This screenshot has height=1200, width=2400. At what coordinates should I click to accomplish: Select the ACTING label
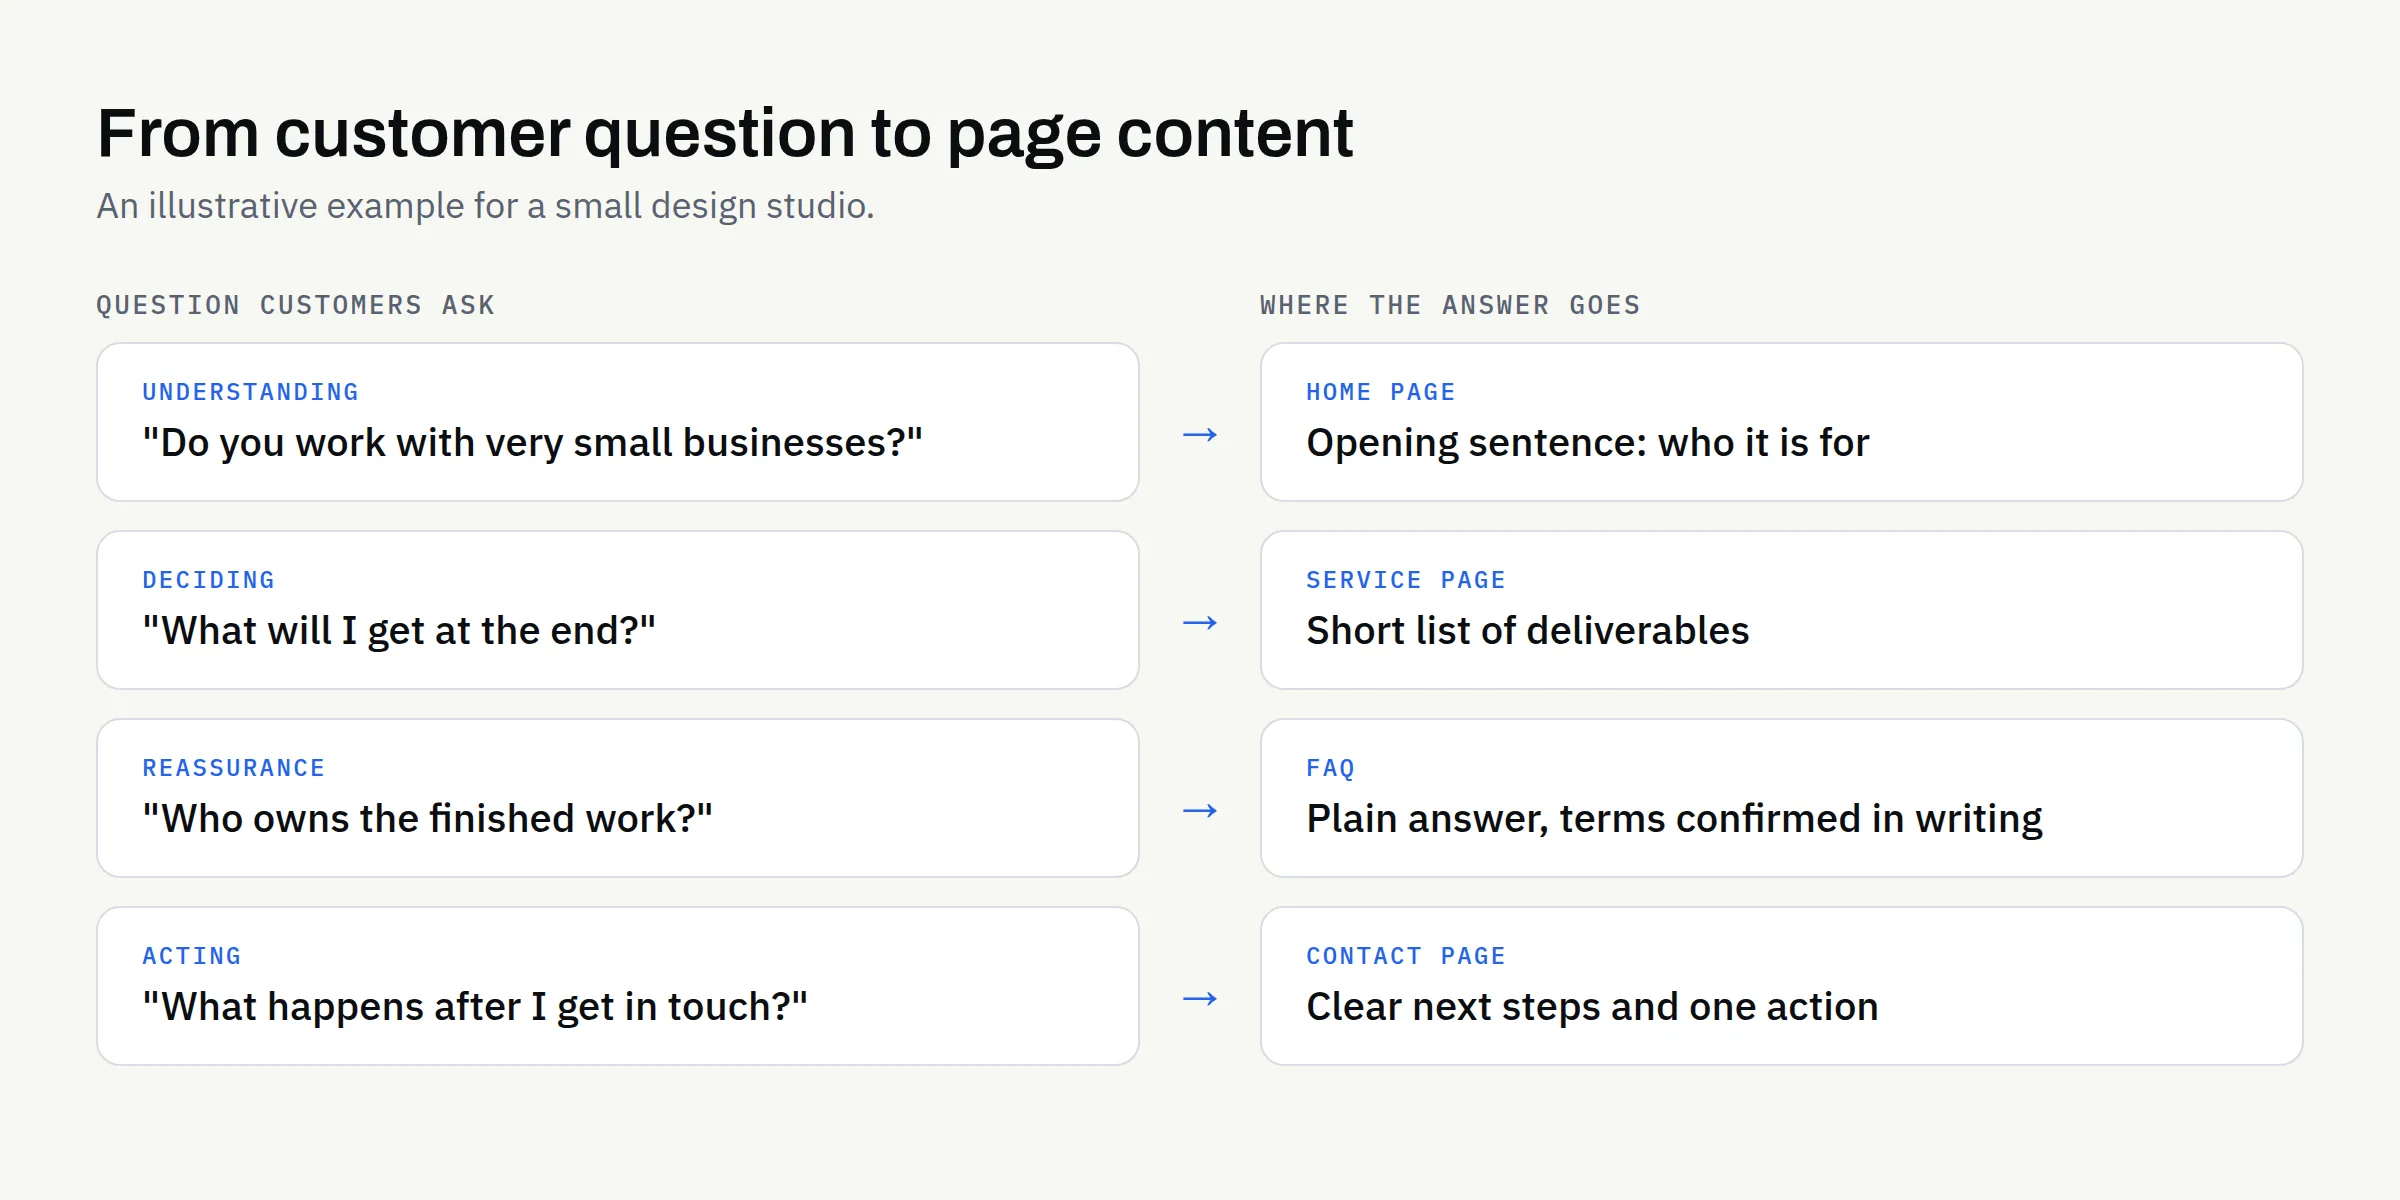coord(191,956)
